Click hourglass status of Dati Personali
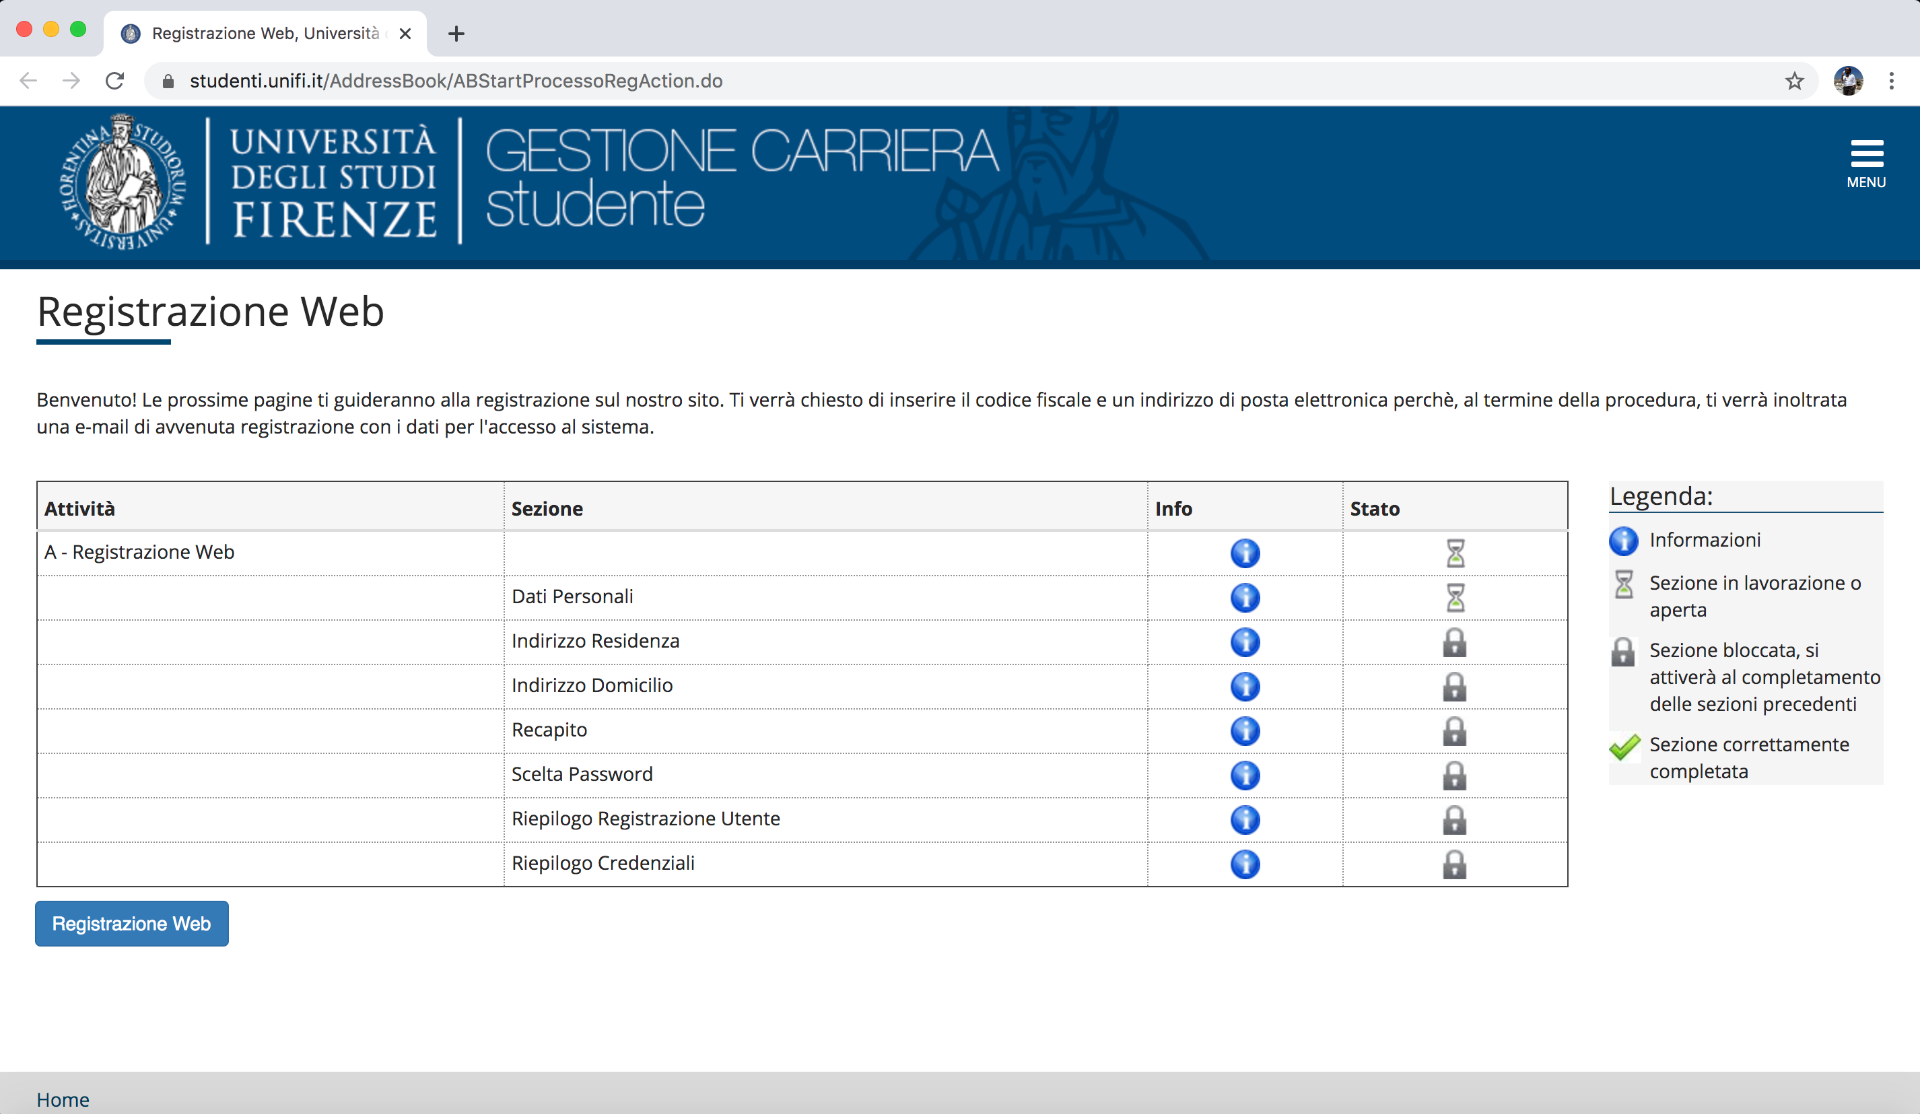Image resolution: width=1920 pixels, height=1114 pixels. pyautogui.click(x=1455, y=598)
